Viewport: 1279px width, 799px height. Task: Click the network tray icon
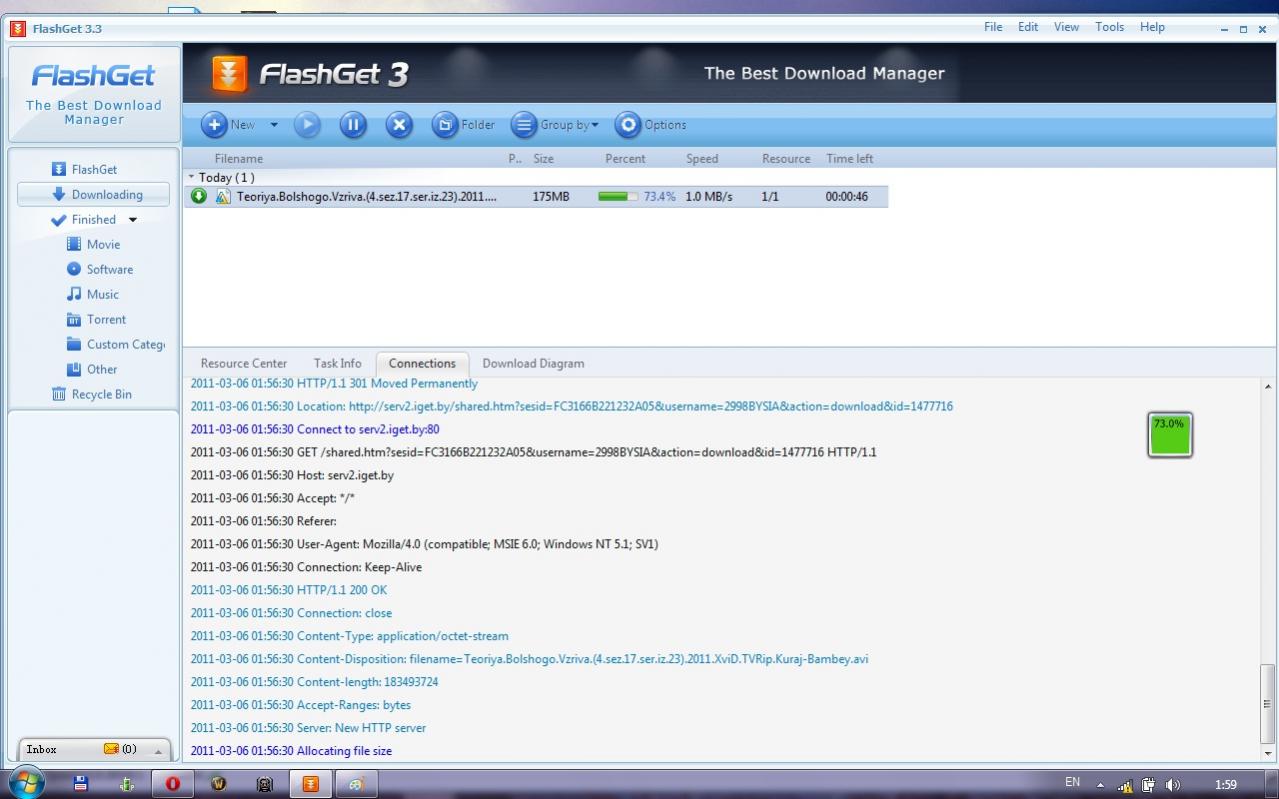pyautogui.click(x=1125, y=785)
